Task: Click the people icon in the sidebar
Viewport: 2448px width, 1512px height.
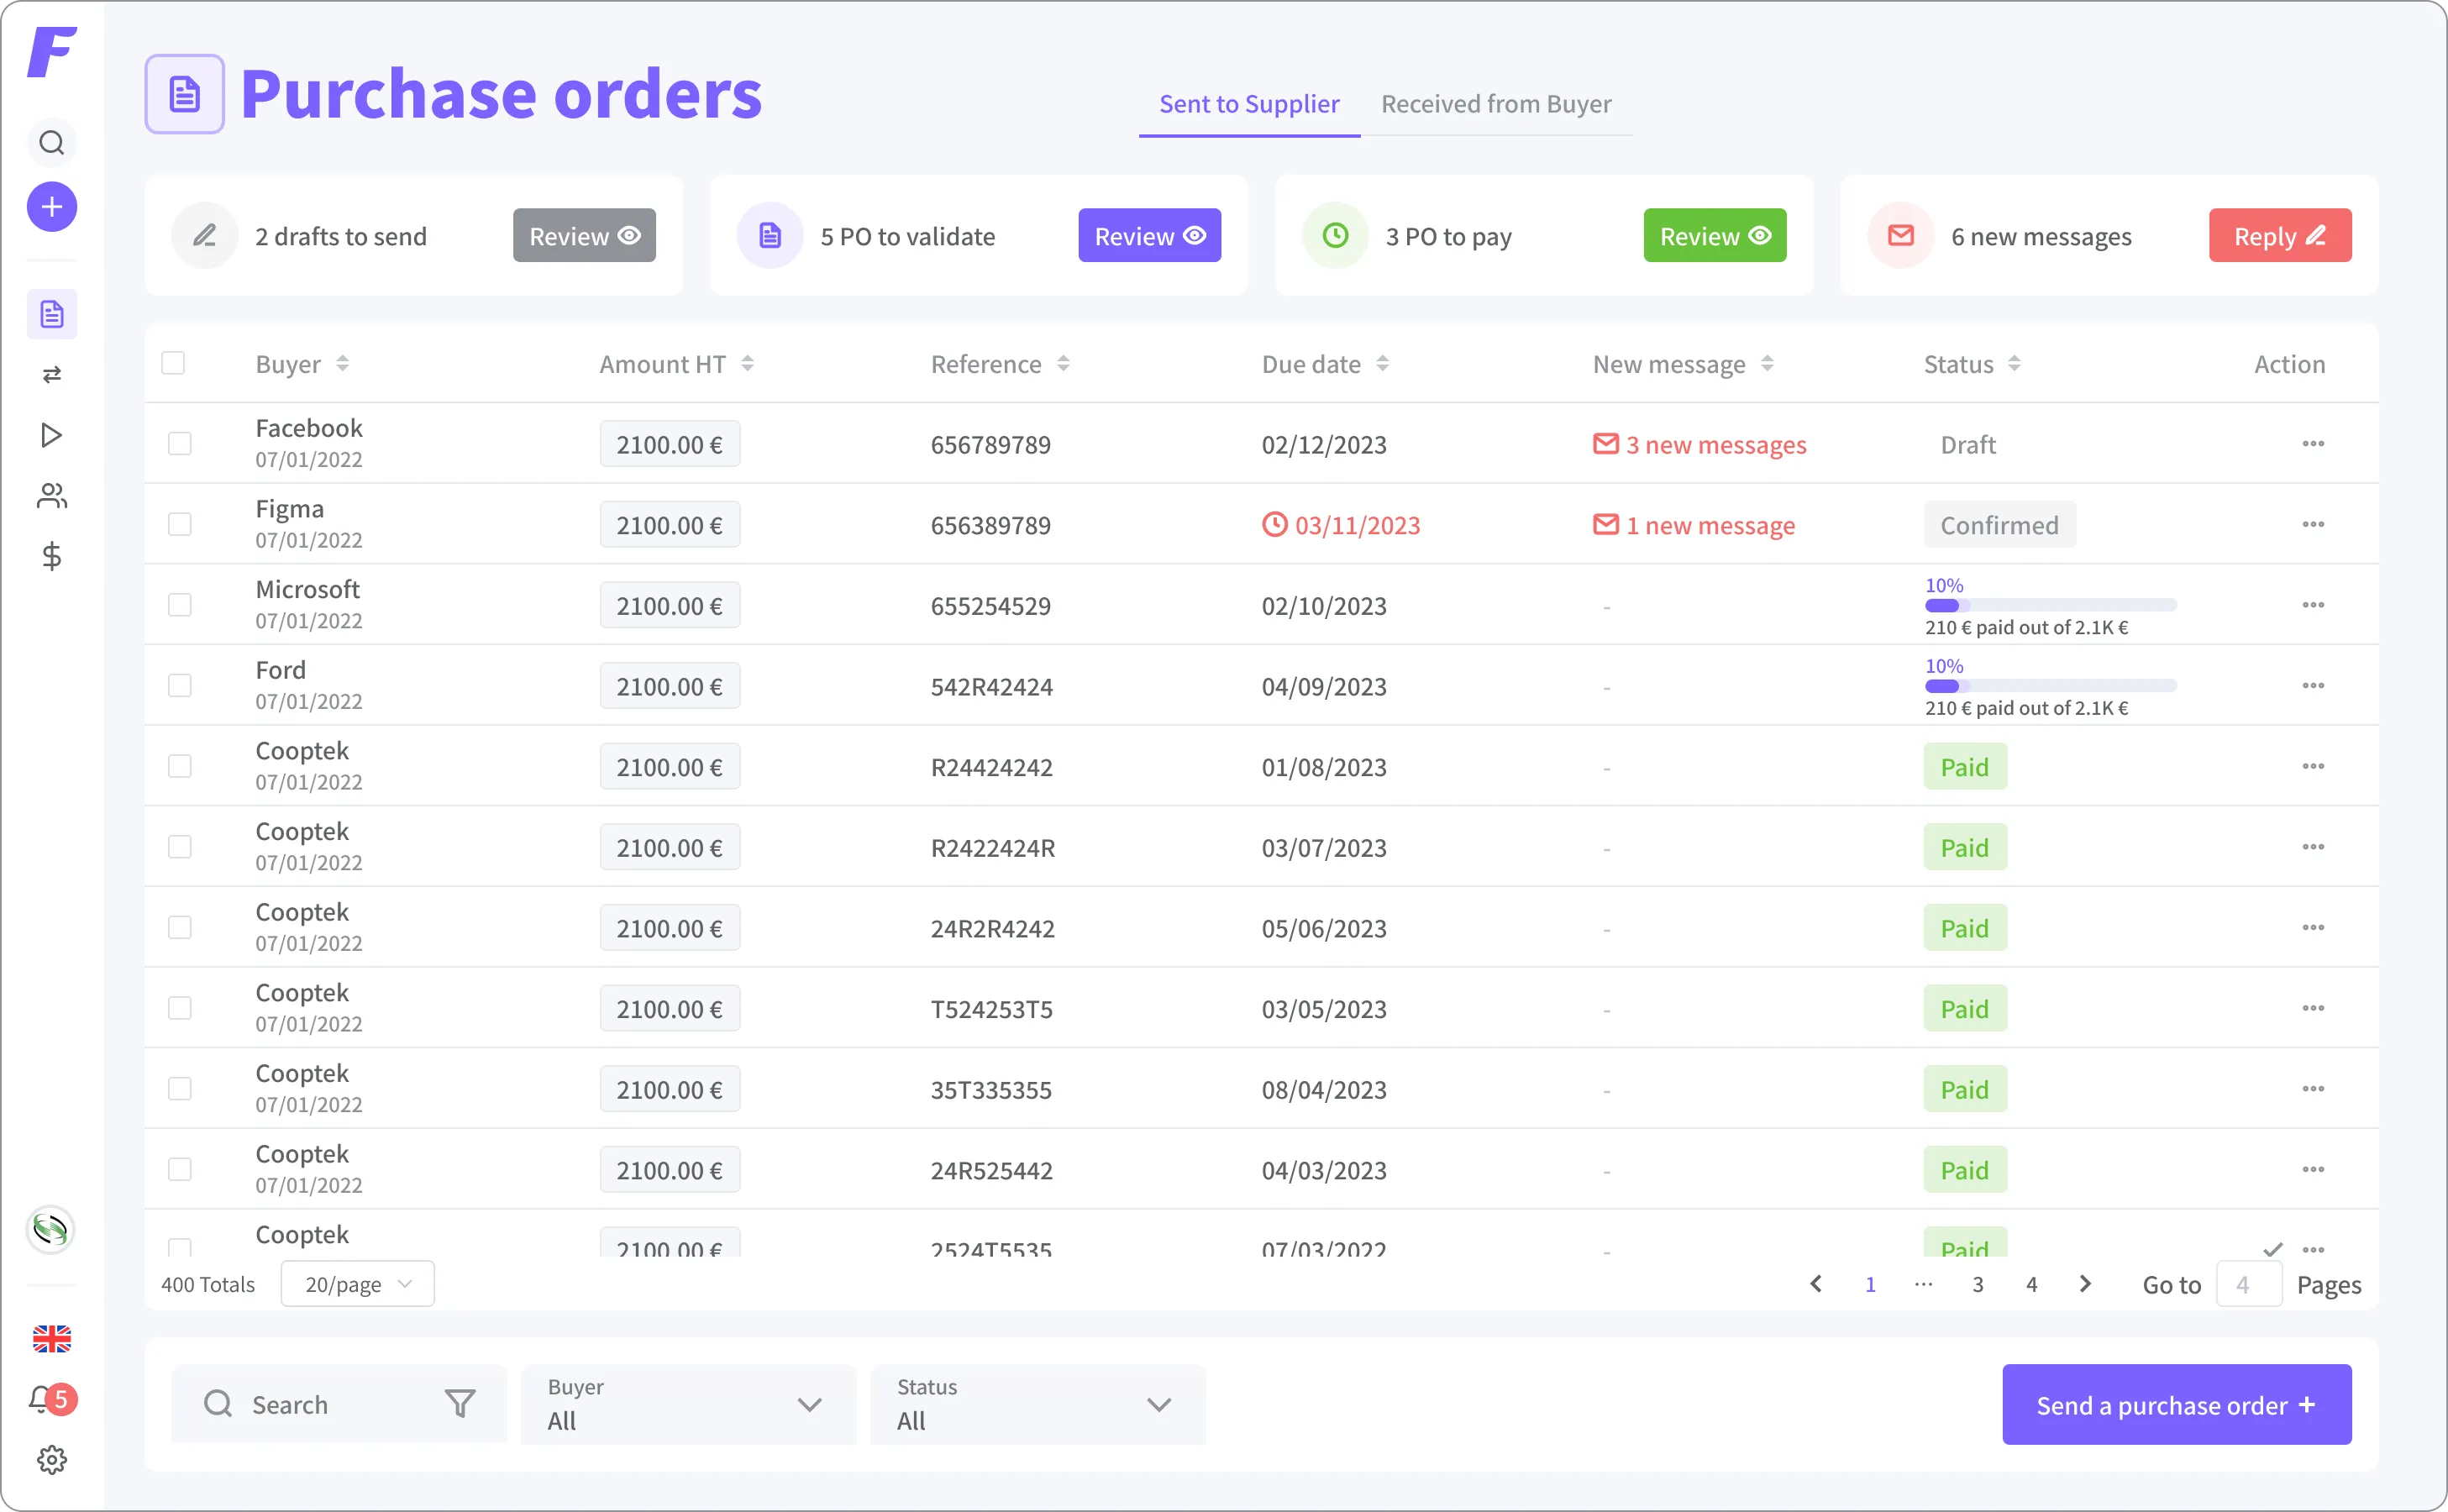Action: 51,496
